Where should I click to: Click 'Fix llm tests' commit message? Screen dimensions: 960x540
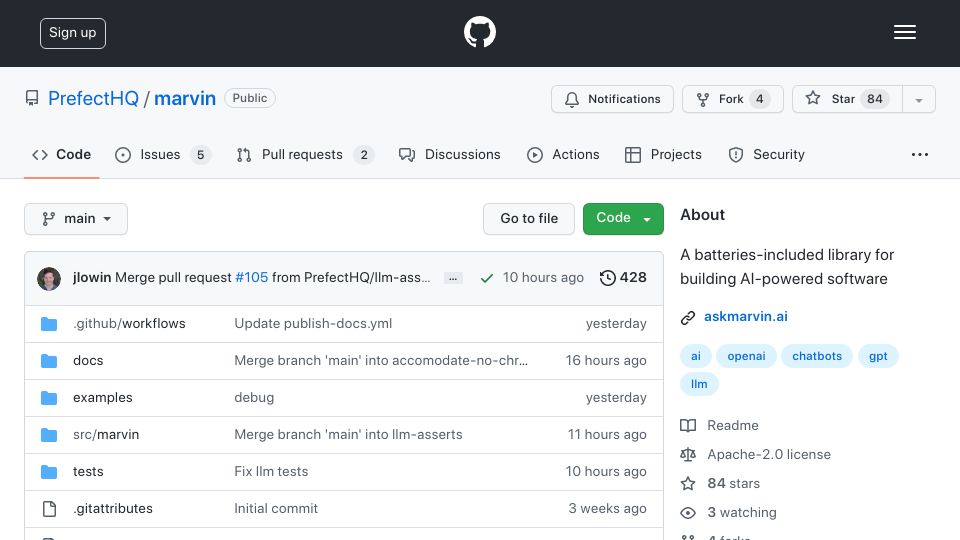271,472
